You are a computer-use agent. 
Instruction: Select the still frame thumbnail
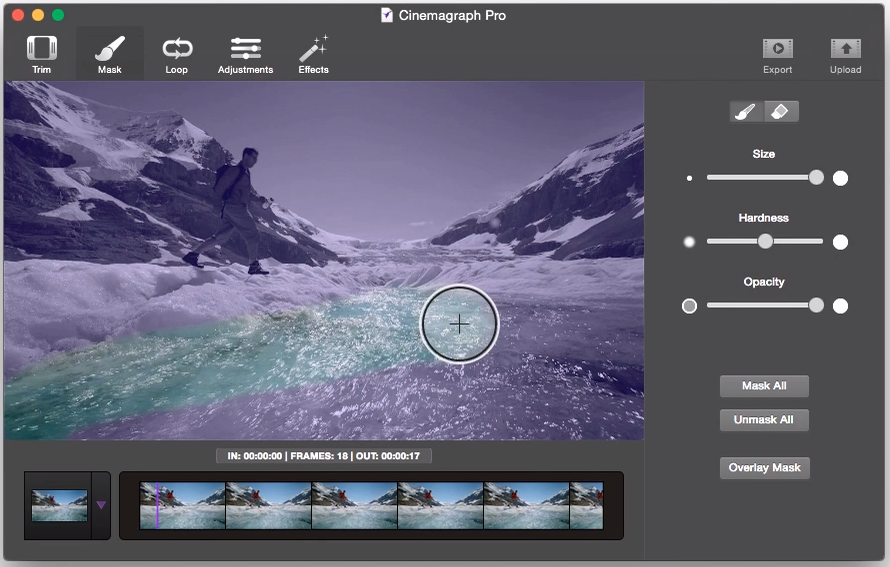click(x=59, y=505)
